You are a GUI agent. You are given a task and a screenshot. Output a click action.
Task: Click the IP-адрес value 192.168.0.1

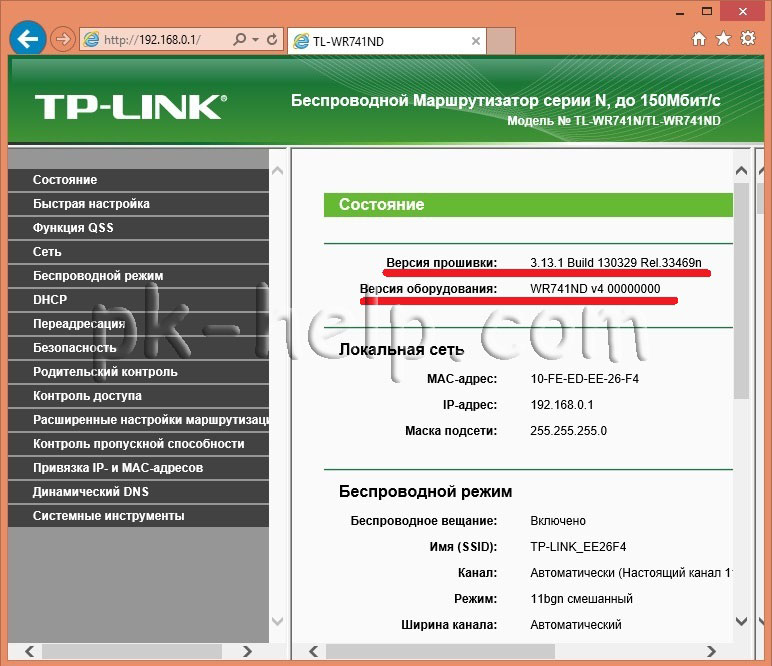561,405
